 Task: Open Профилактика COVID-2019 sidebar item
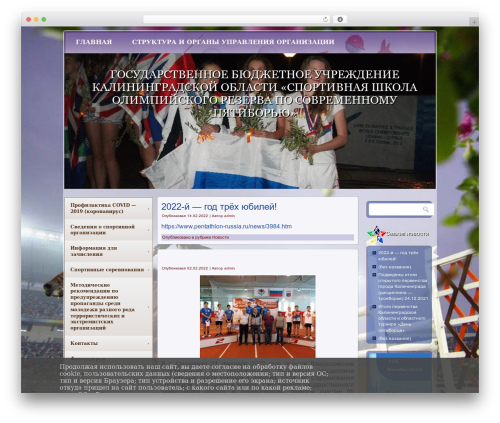(x=108, y=208)
